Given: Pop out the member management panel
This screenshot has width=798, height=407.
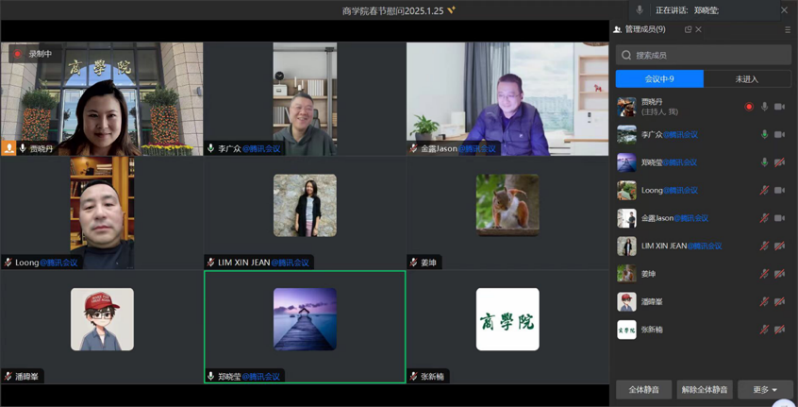Looking at the screenshot, I should [x=686, y=30].
